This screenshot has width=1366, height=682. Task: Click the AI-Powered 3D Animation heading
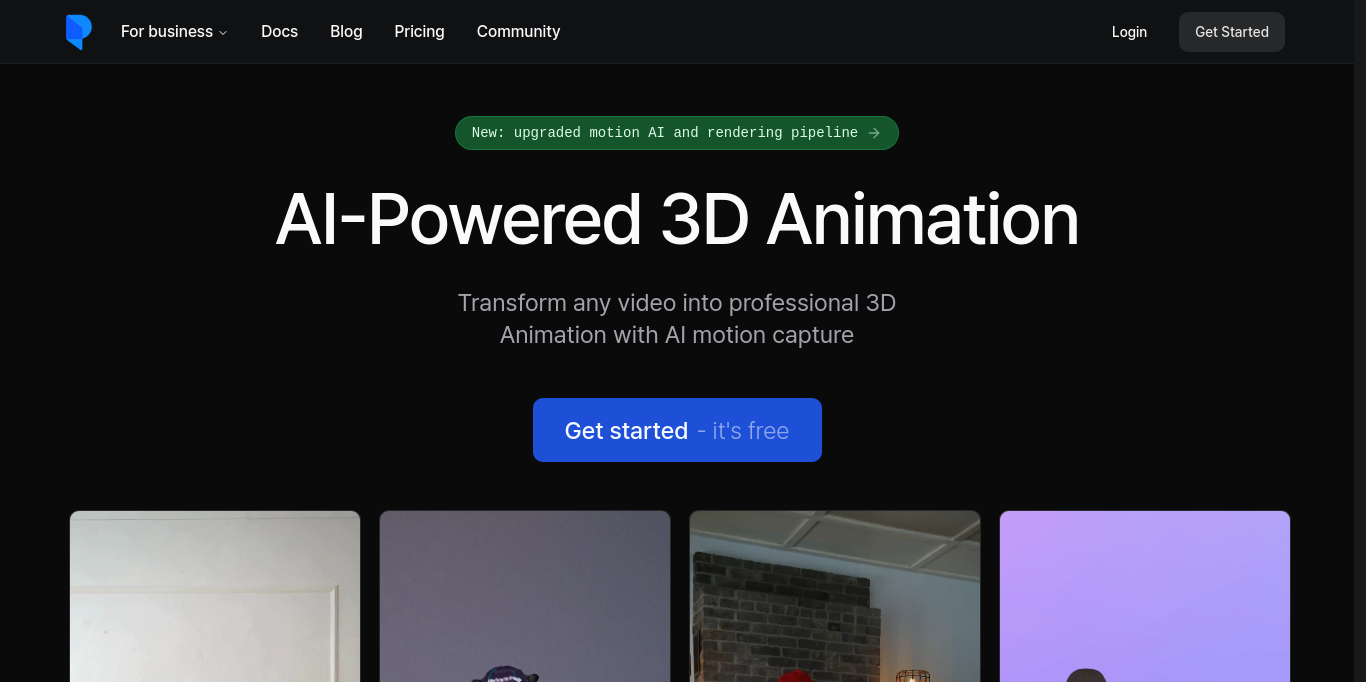pyautogui.click(x=677, y=220)
